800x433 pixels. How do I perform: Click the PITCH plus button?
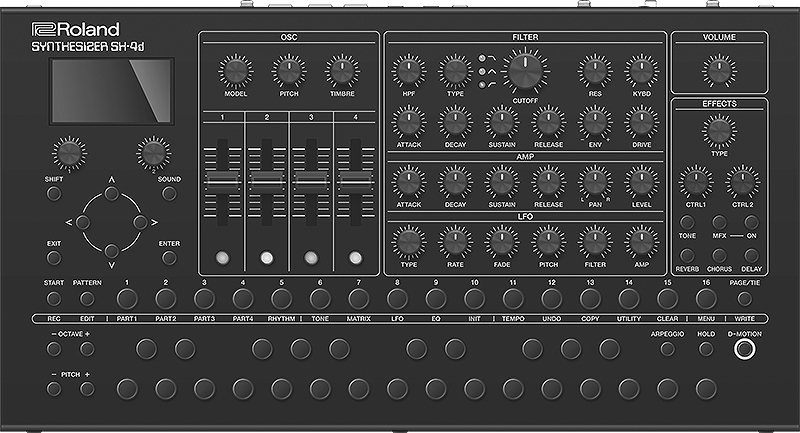pos(87,389)
